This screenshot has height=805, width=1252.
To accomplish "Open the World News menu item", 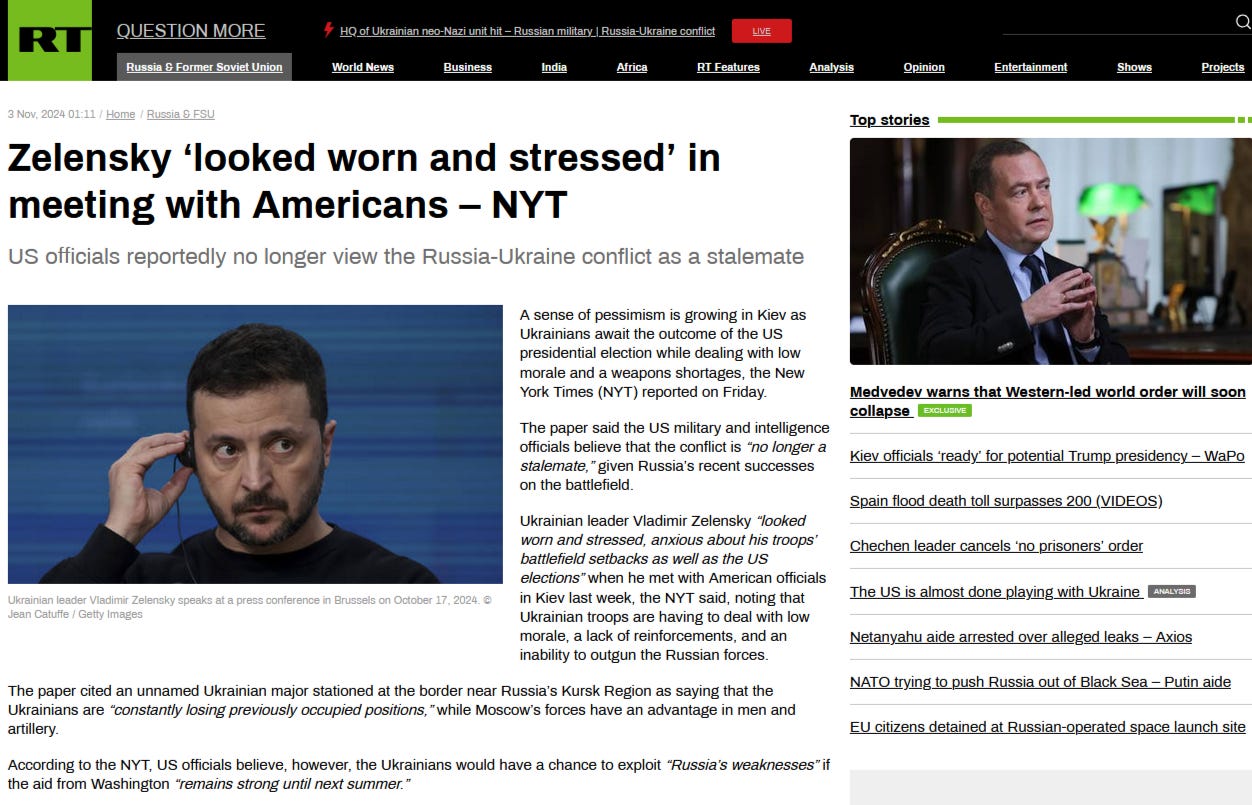I will pyautogui.click(x=363, y=67).
